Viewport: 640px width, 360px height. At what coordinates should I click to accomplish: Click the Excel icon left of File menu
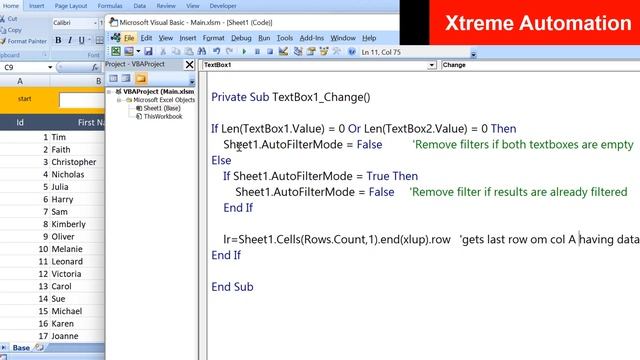pyautogui.click(x=116, y=38)
